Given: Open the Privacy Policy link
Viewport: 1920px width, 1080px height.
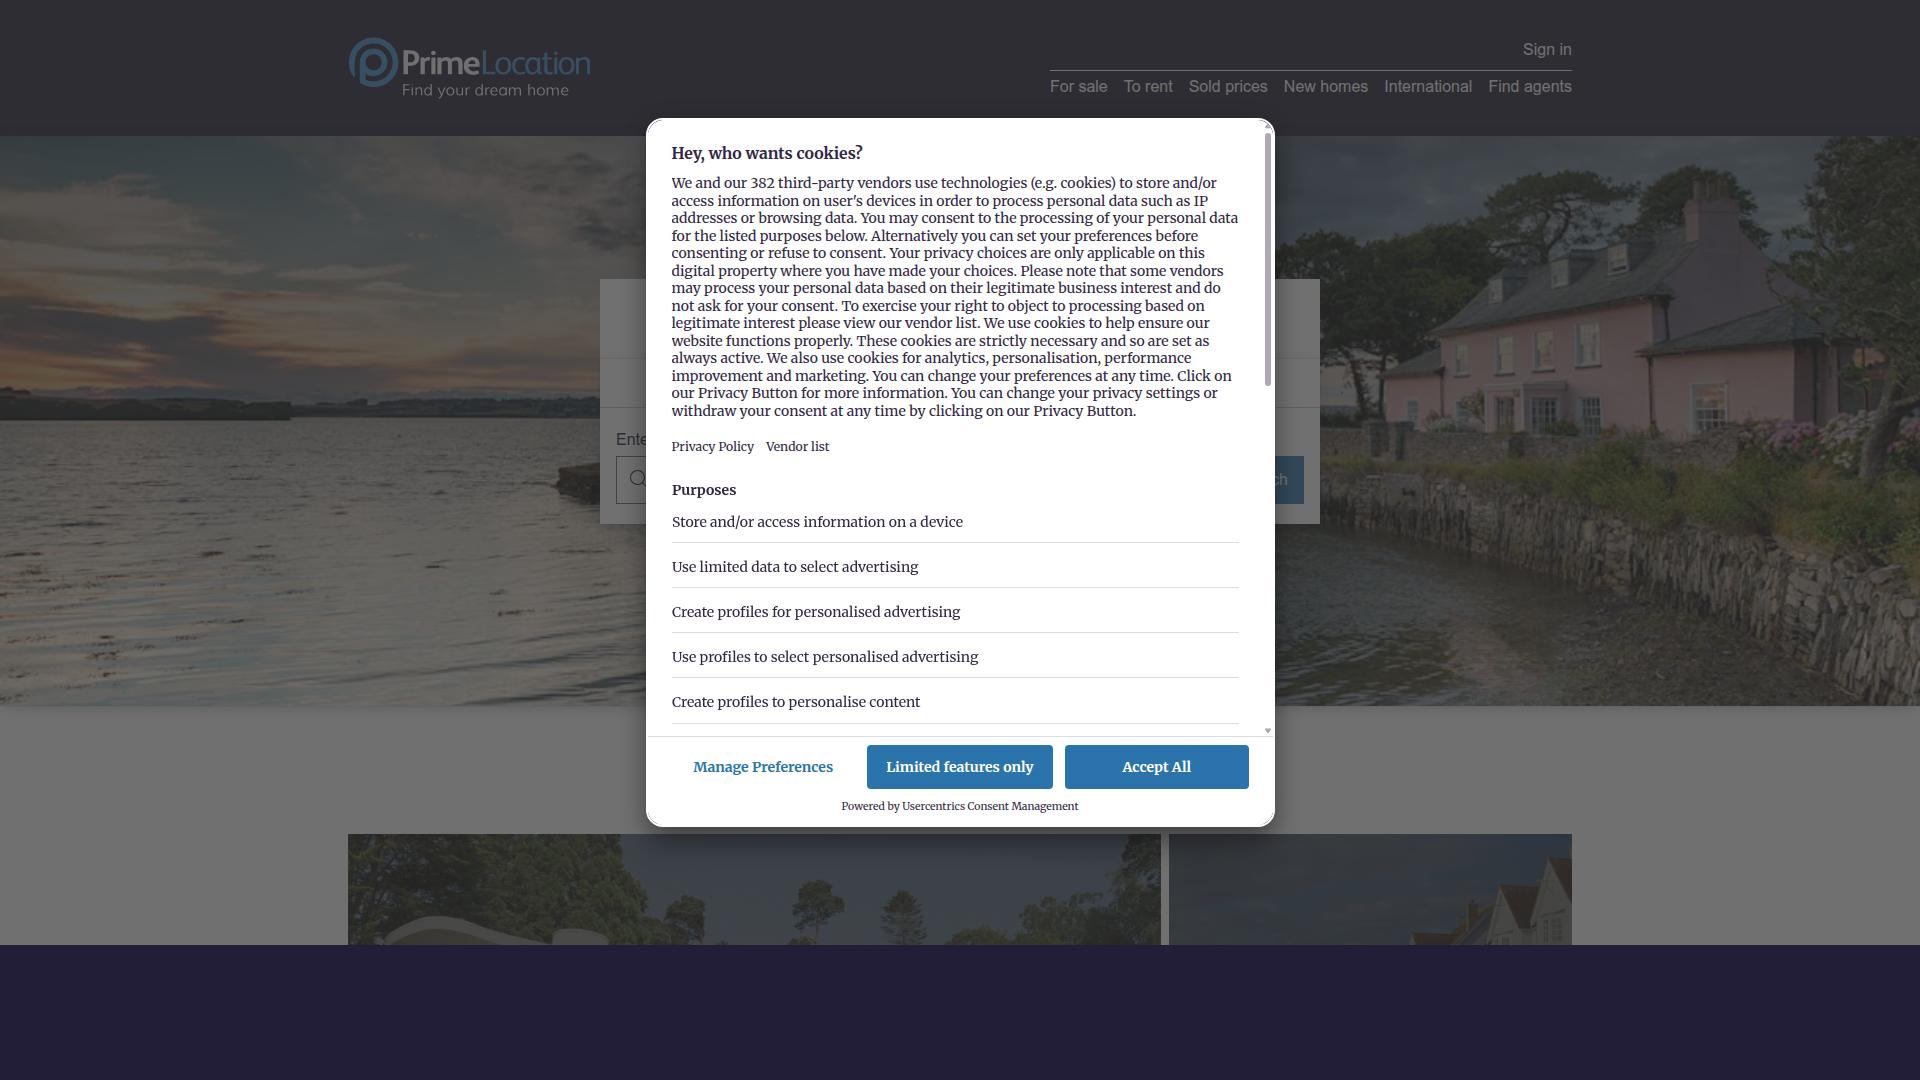Looking at the screenshot, I should pos(713,447).
